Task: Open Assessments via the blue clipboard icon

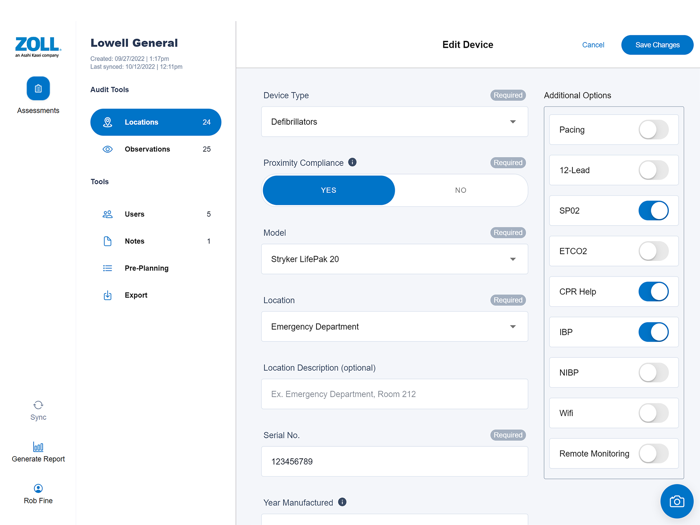Action: coord(38,88)
